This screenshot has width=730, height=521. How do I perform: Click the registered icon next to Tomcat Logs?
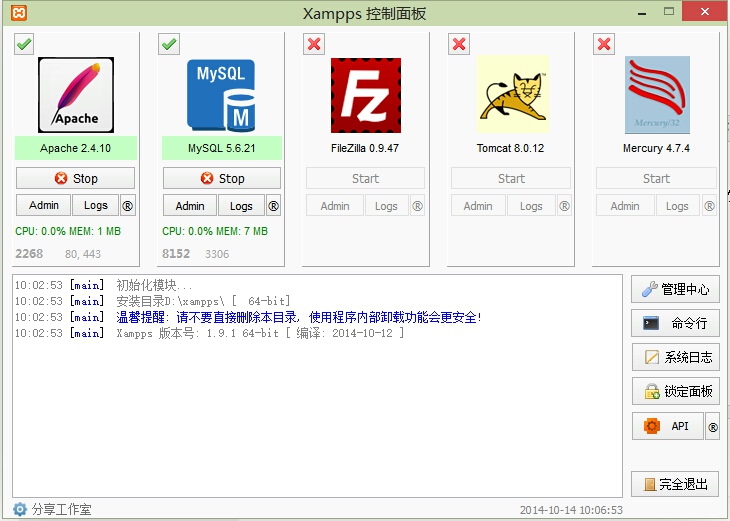(x=564, y=205)
